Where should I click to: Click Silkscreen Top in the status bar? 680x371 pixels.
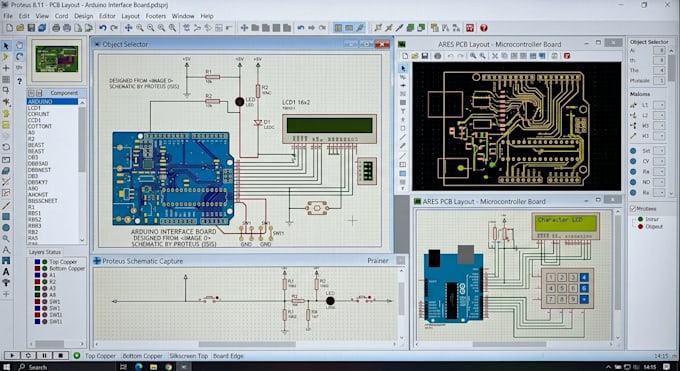click(189, 356)
